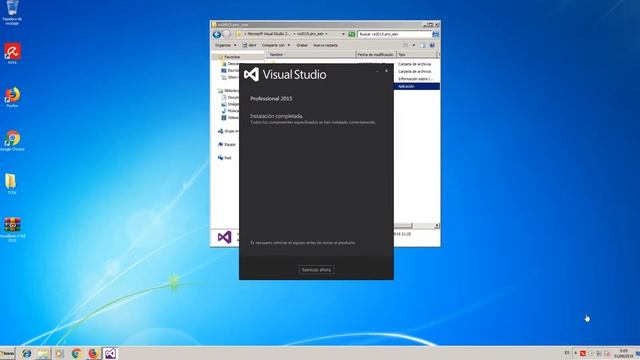Open the address bar history dropdown
This screenshot has width=640, height=360.
pos(343,34)
